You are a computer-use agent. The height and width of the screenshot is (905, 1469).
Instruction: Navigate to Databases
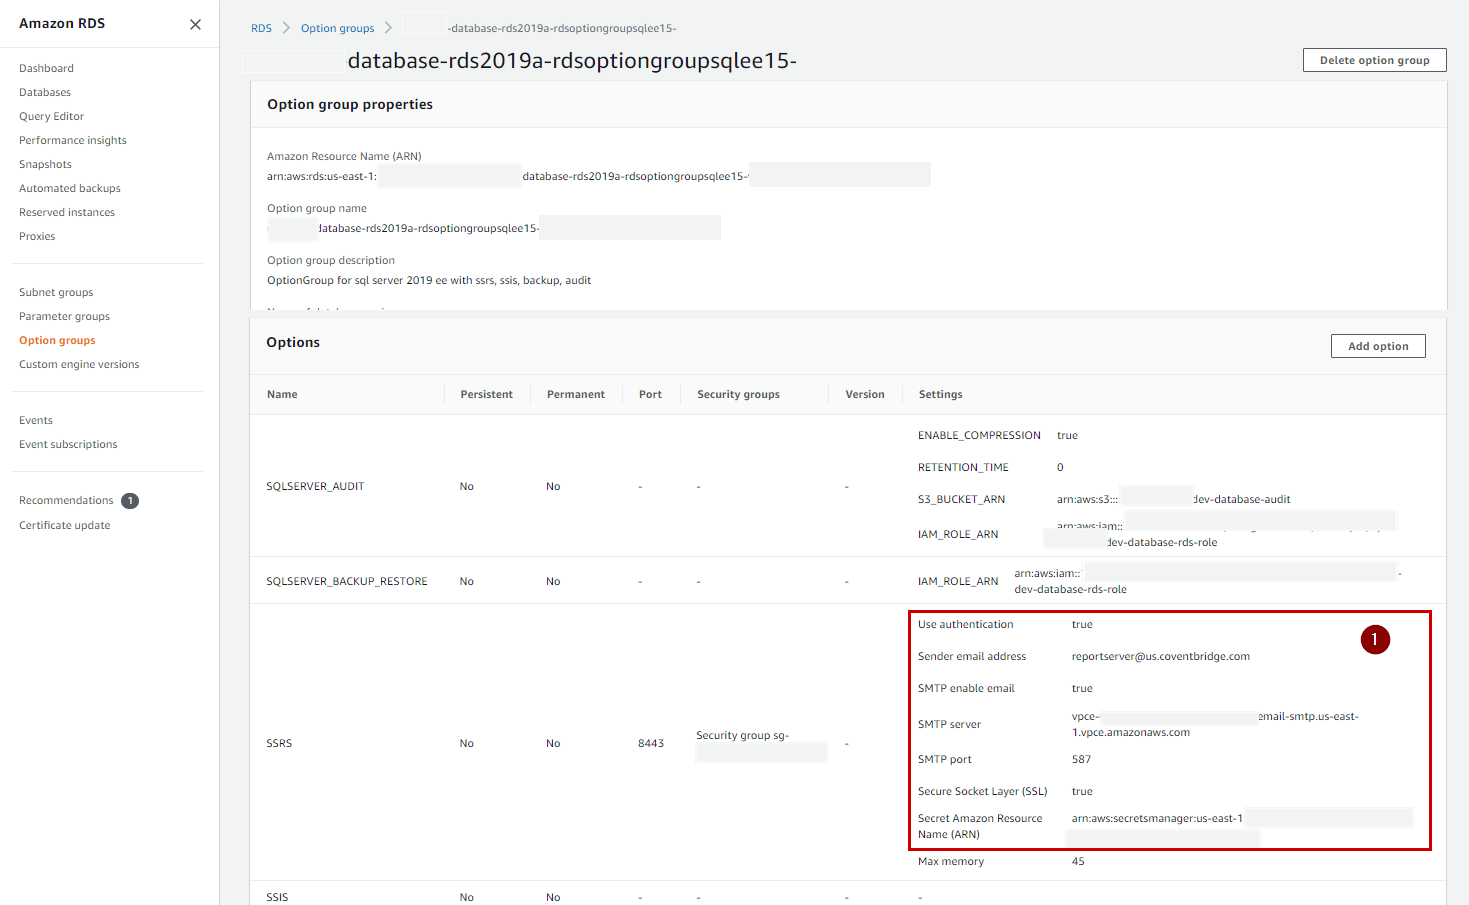(x=44, y=91)
